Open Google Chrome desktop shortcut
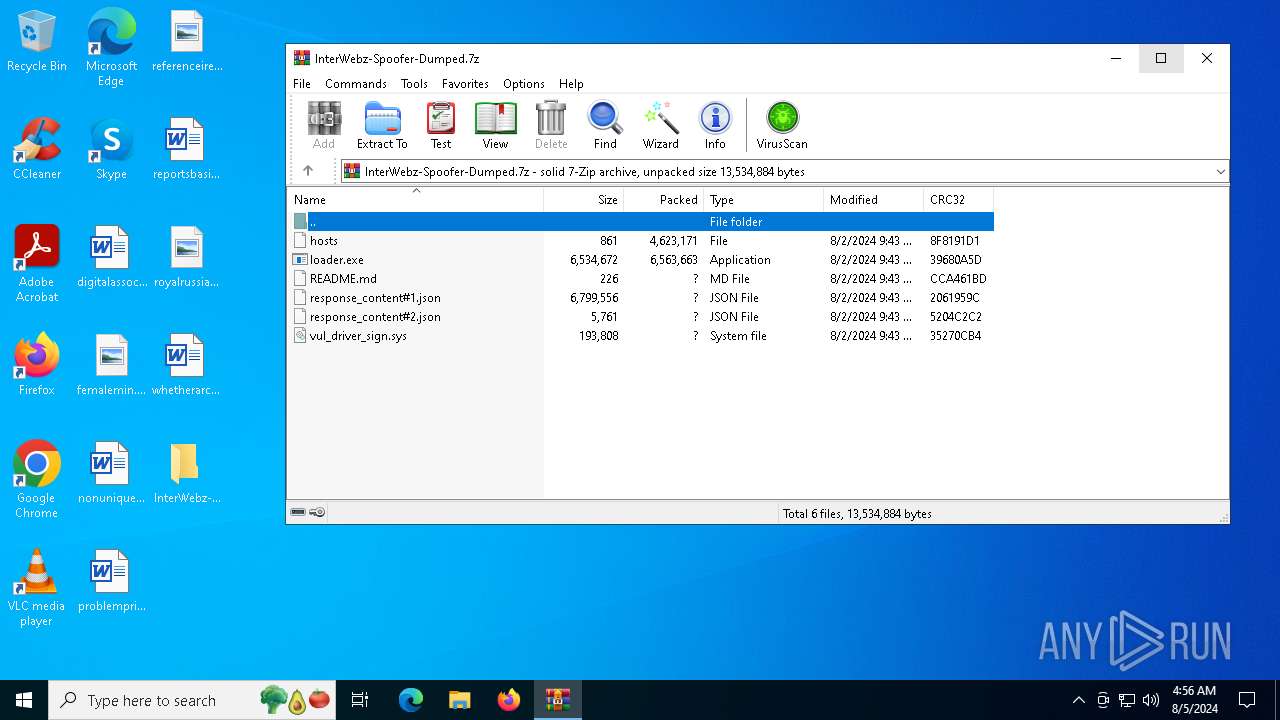This screenshot has width=1280, height=720. (37, 479)
